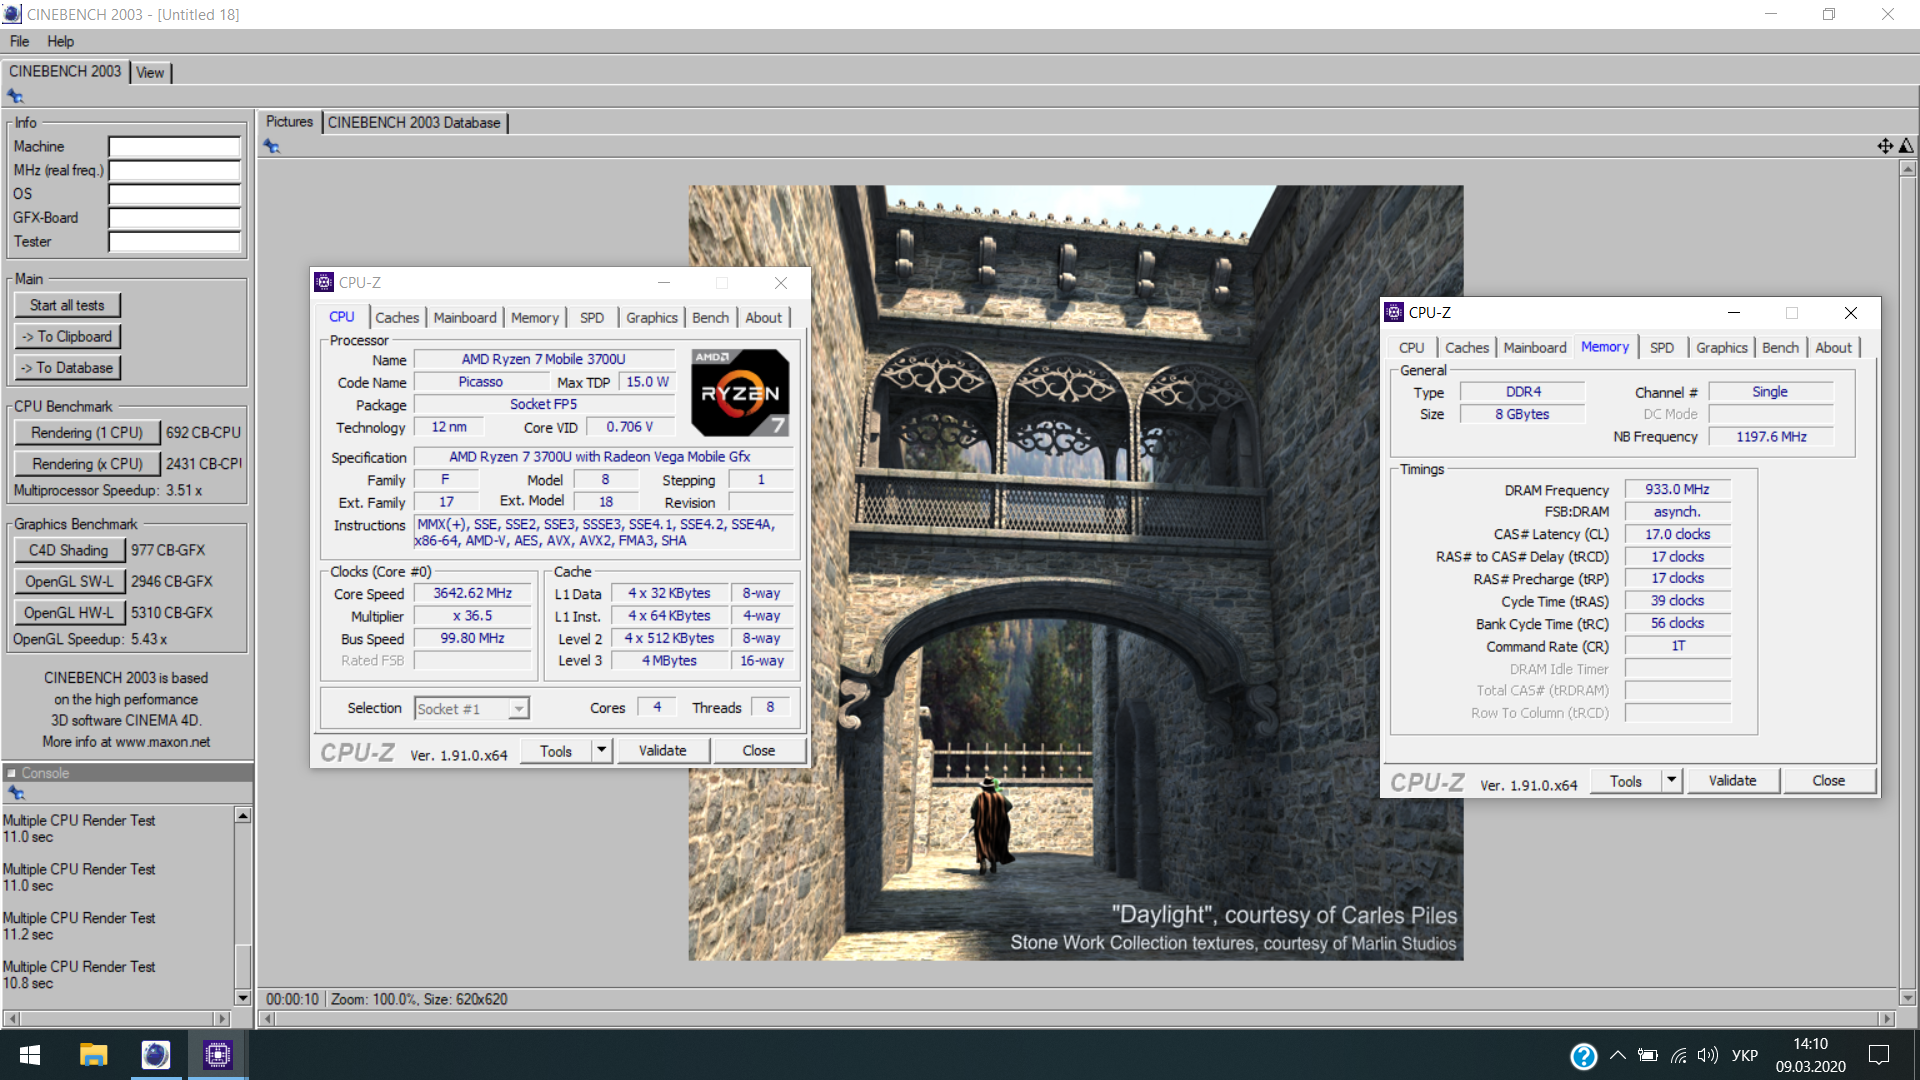Open Windows Start menu

pos(30,1055)
